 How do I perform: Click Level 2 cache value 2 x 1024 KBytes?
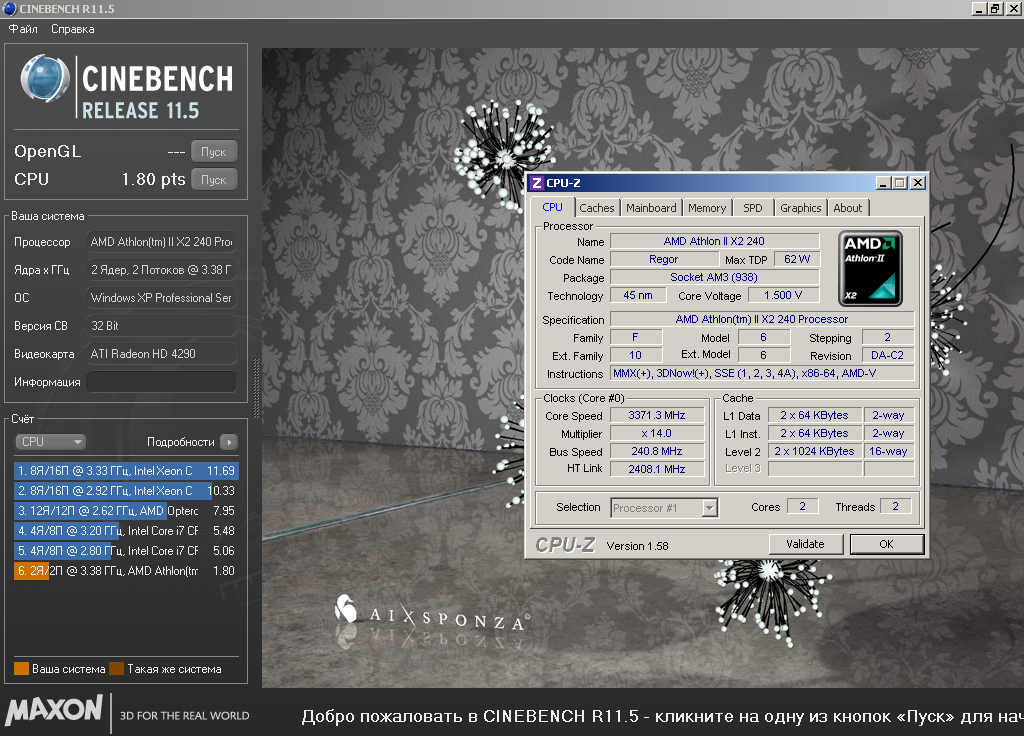point(814,451)
